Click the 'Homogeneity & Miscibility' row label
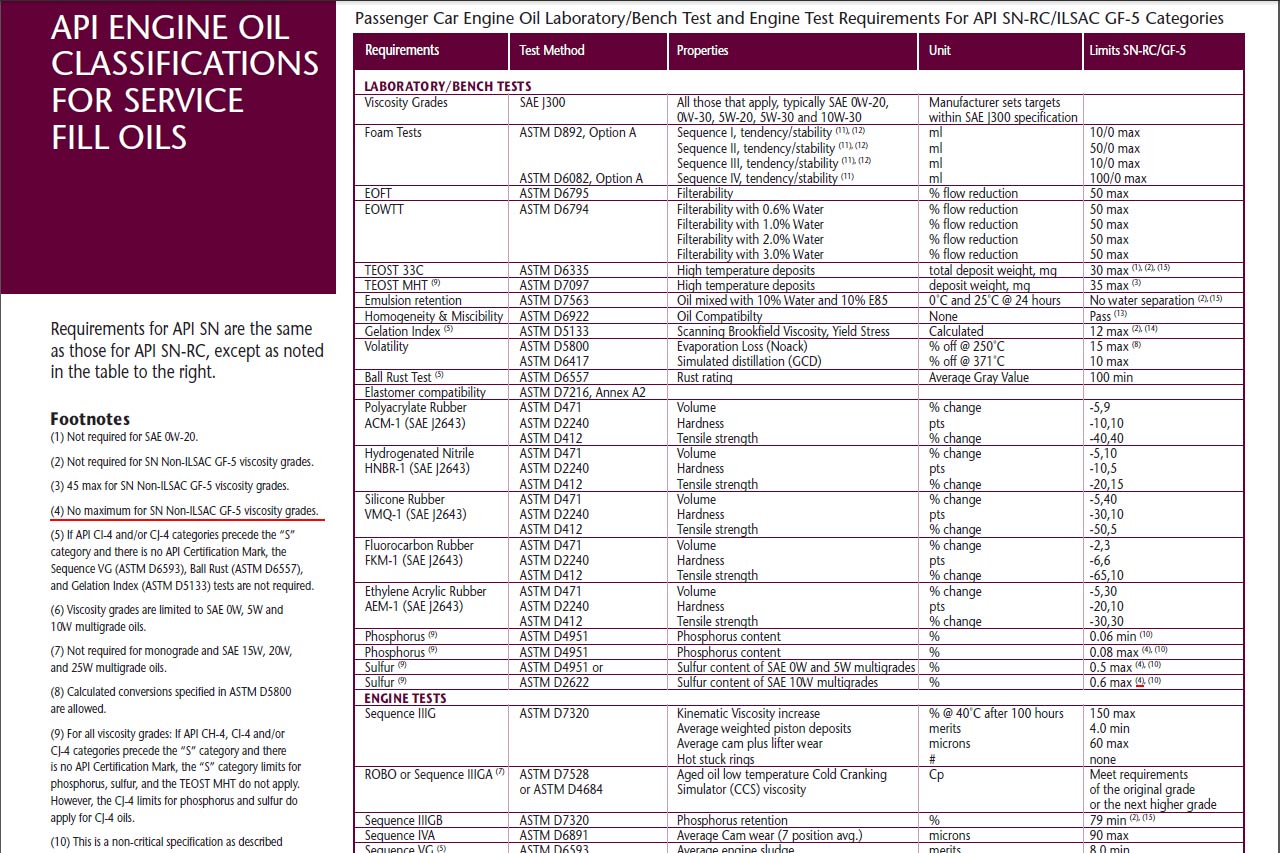1280x853 pixels. [x=434, y=316]
